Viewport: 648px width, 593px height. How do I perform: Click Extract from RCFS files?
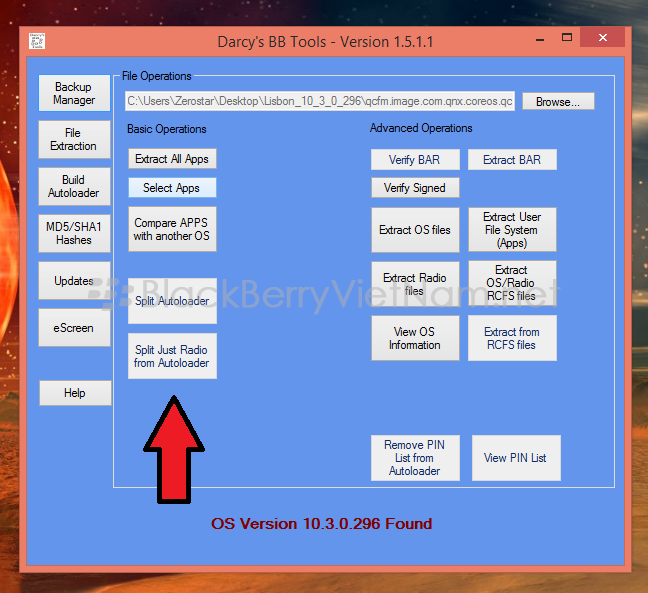[x=512, y=338]
